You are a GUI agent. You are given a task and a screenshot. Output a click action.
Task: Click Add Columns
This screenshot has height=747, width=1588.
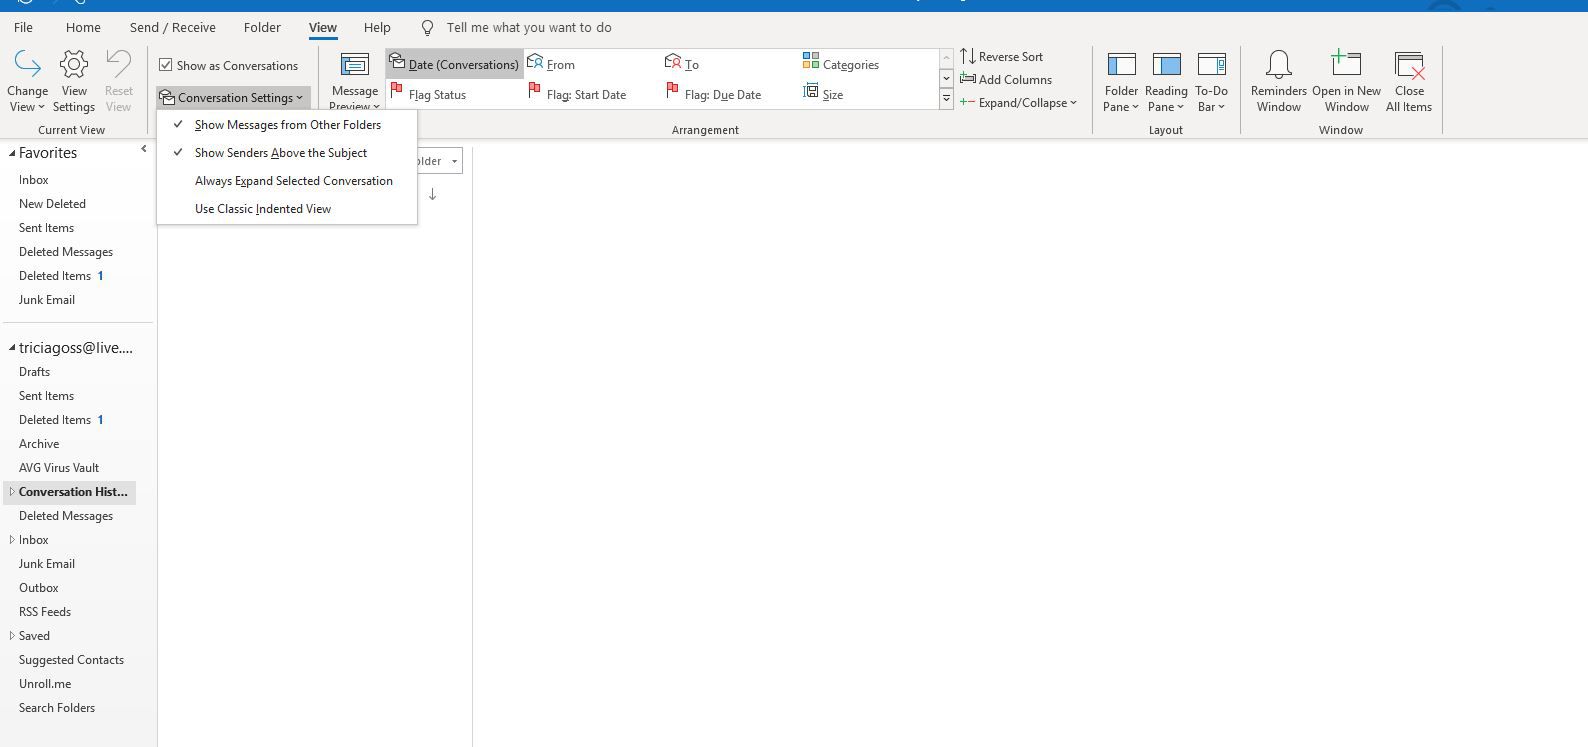(1005, 80)
